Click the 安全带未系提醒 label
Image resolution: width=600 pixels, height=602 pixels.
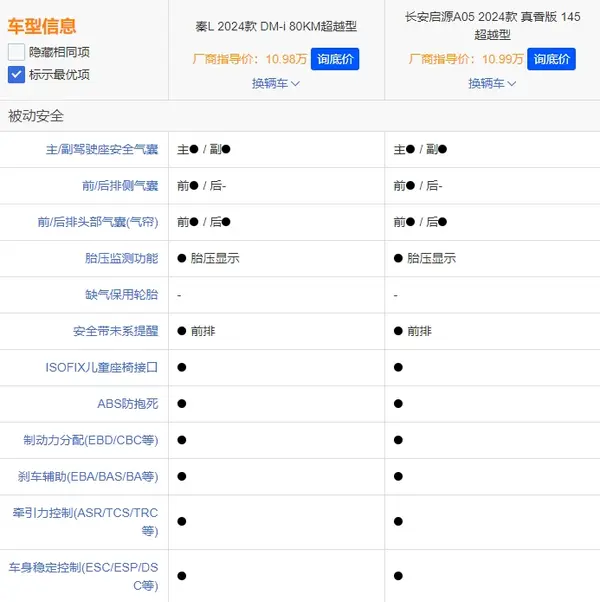coord(116,331)
